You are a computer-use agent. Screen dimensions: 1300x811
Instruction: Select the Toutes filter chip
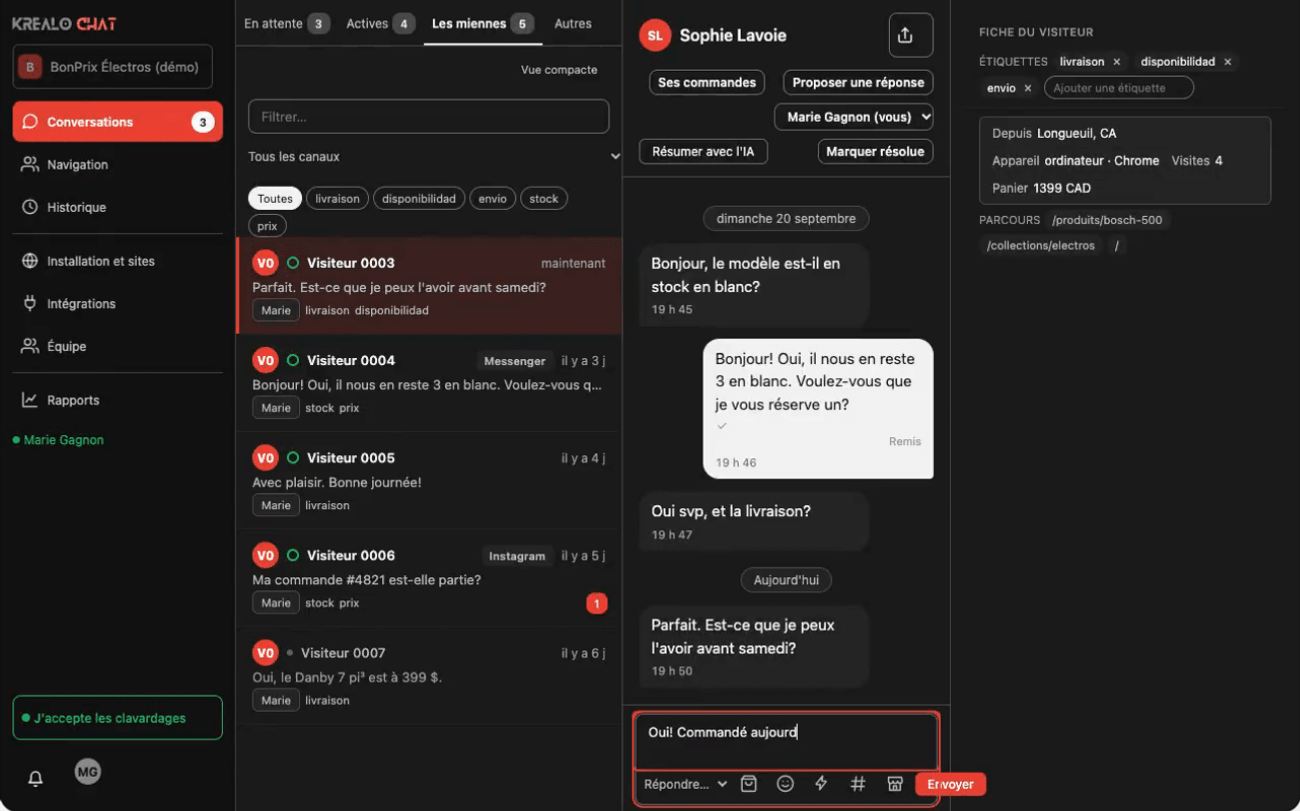click(275, 198)
